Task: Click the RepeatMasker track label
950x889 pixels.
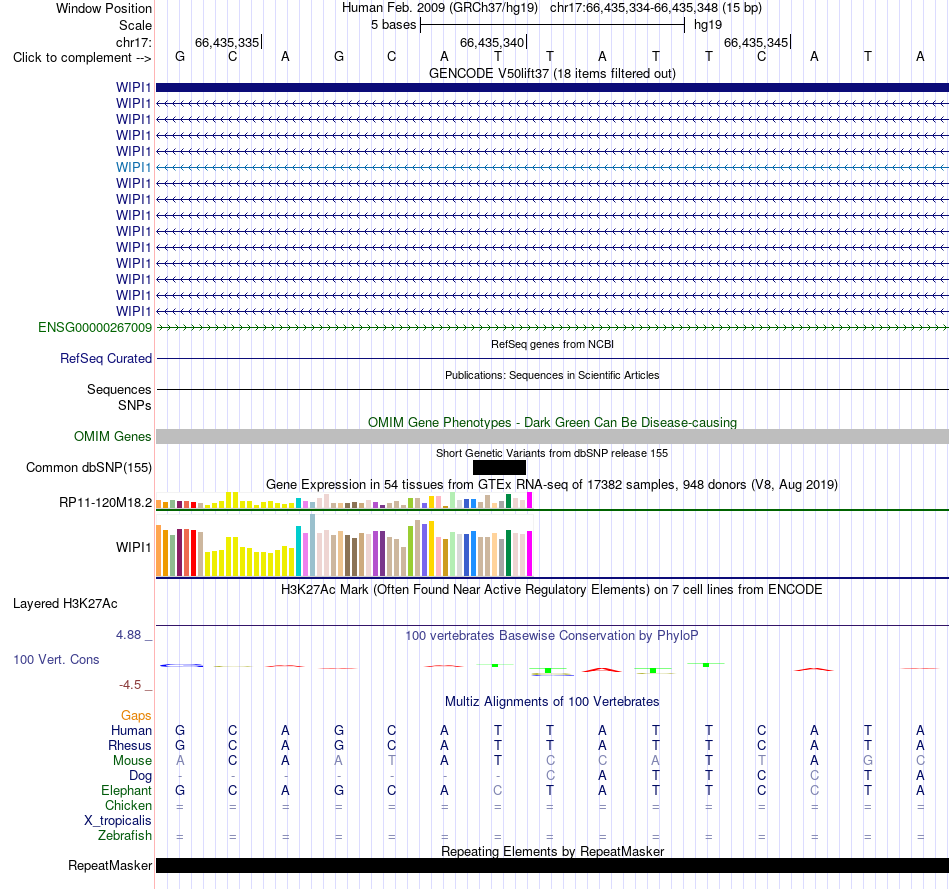Action: point(110,866)
